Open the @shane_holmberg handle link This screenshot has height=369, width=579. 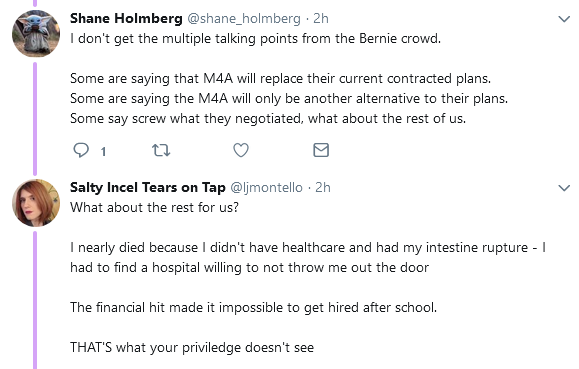coord(244,18)
